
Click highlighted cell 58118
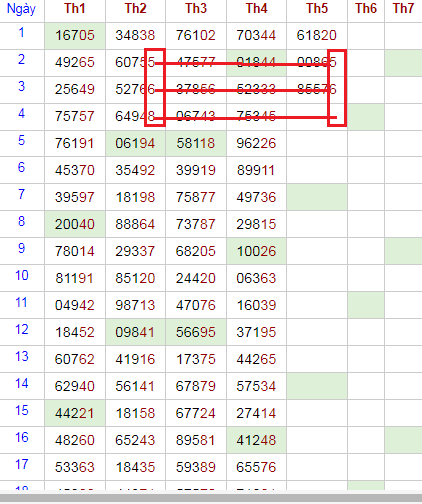click(x=196, y=144)
